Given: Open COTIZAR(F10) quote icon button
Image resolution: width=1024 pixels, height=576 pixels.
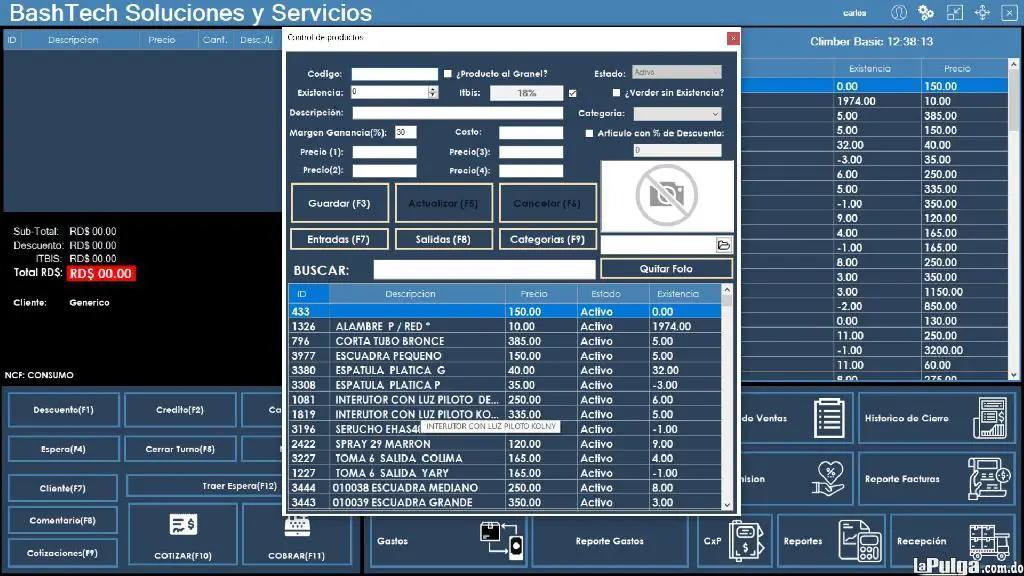Looking at the screenshot, I should pyautogui.click(x=183, y=534).
